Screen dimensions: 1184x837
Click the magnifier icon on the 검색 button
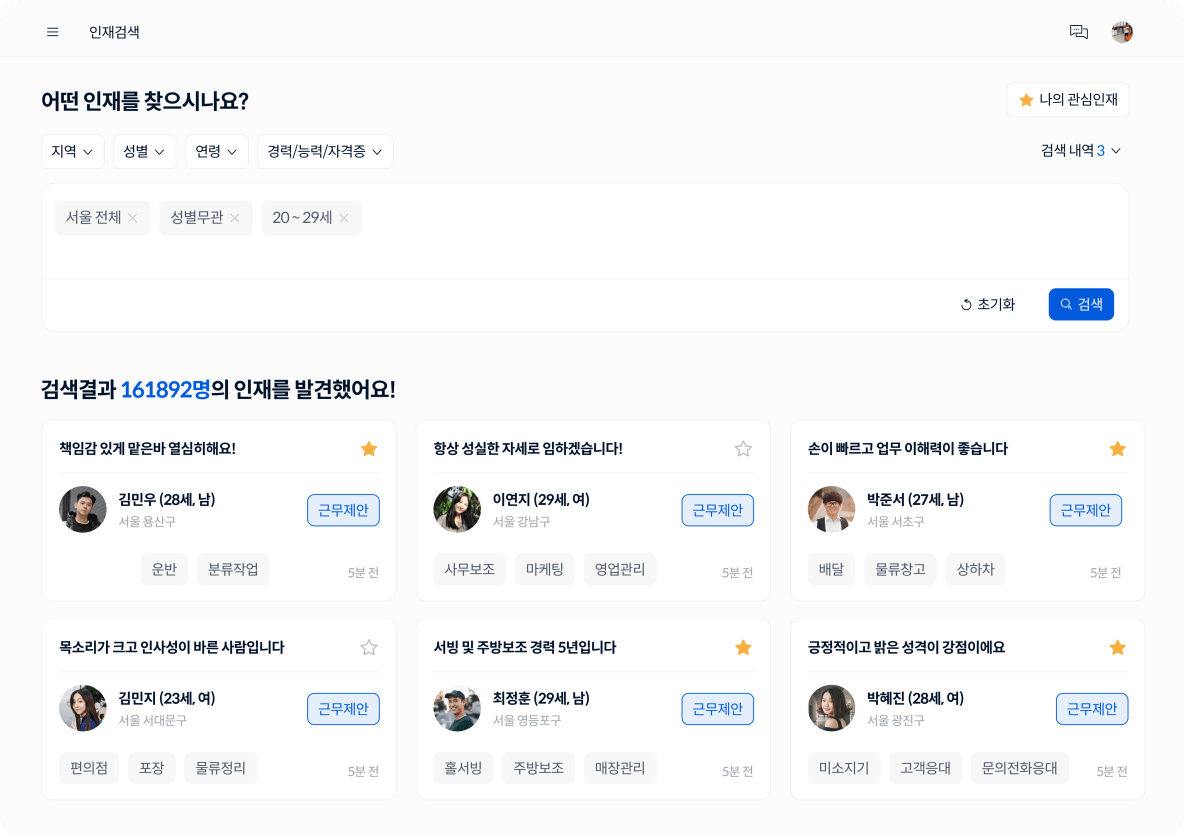1064,304
